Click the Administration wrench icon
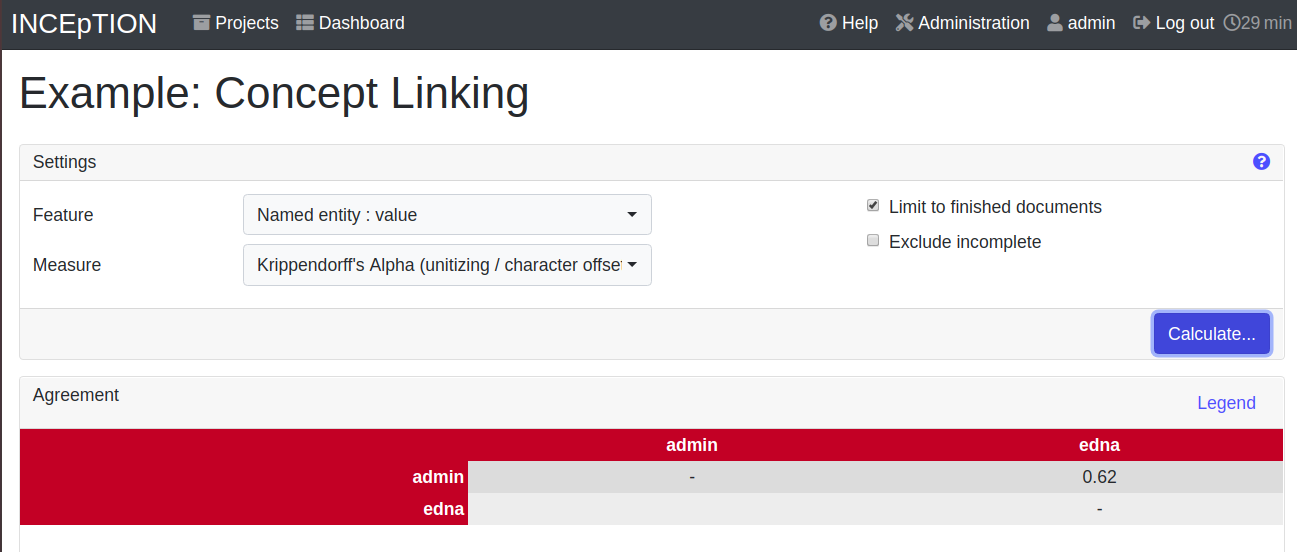The height and width of the screenshot is (552, 1297). [x=904, y=23]
